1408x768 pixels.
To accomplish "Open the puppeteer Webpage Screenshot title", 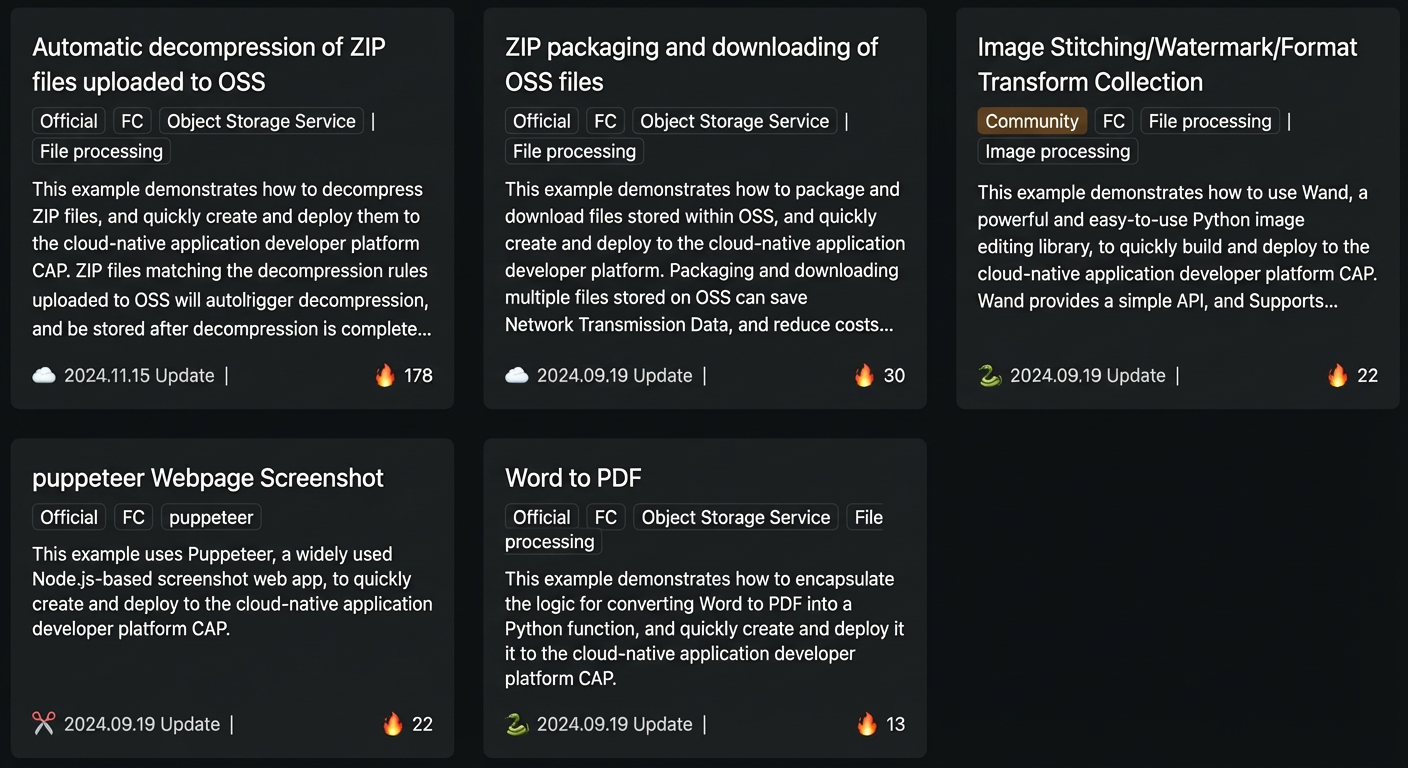I will coord(208,478).
